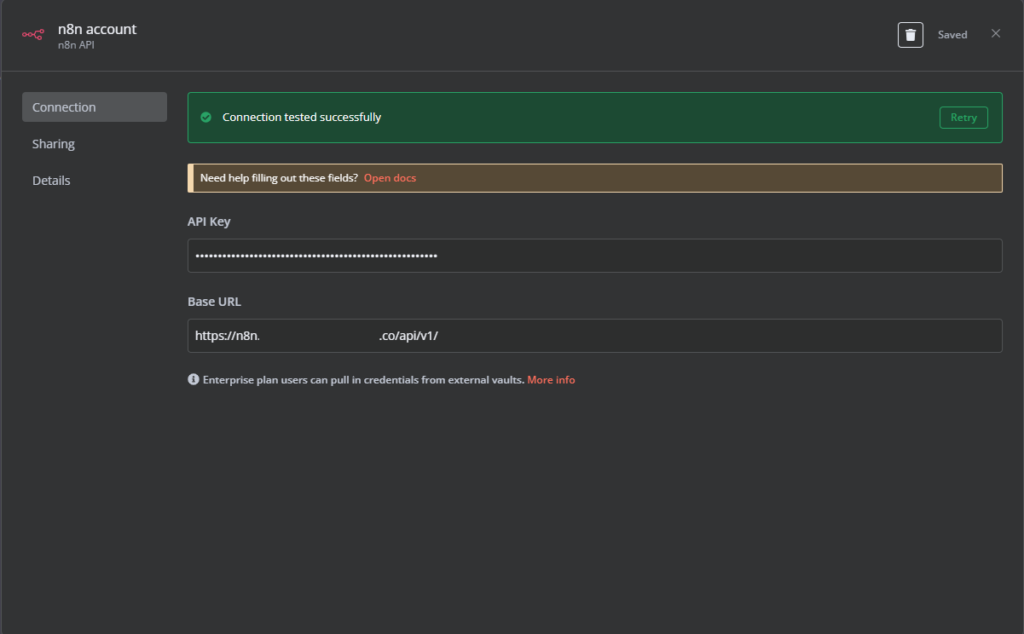This screenshot has height=634, width=1024.
Task: Click the Connection tested successfully message
Action: click(x=301, y=117)
